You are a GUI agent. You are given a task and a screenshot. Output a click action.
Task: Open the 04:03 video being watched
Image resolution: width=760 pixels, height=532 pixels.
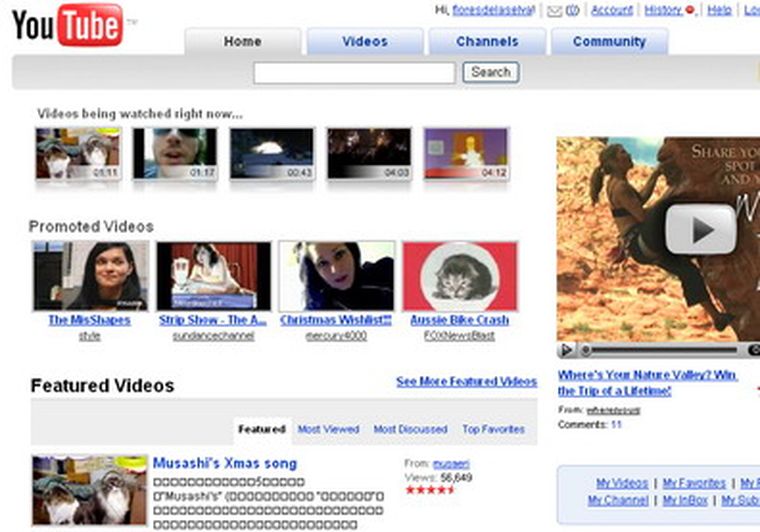pos(369,154)
